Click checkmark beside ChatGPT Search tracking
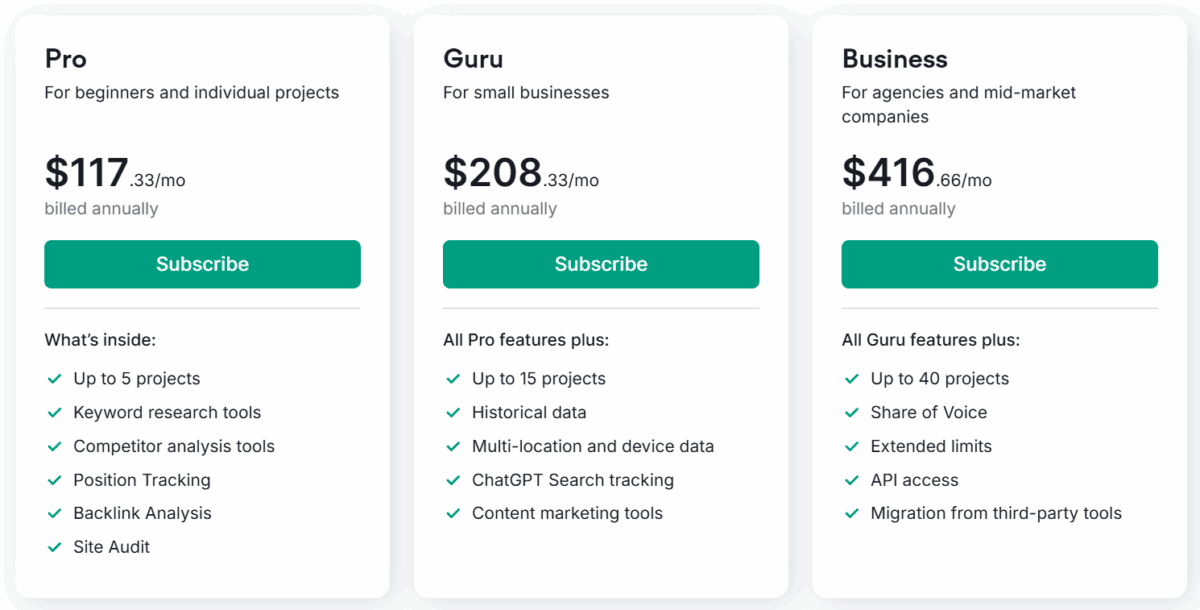Viewport: 1200px width, 610px height. (x=453, y=480)
